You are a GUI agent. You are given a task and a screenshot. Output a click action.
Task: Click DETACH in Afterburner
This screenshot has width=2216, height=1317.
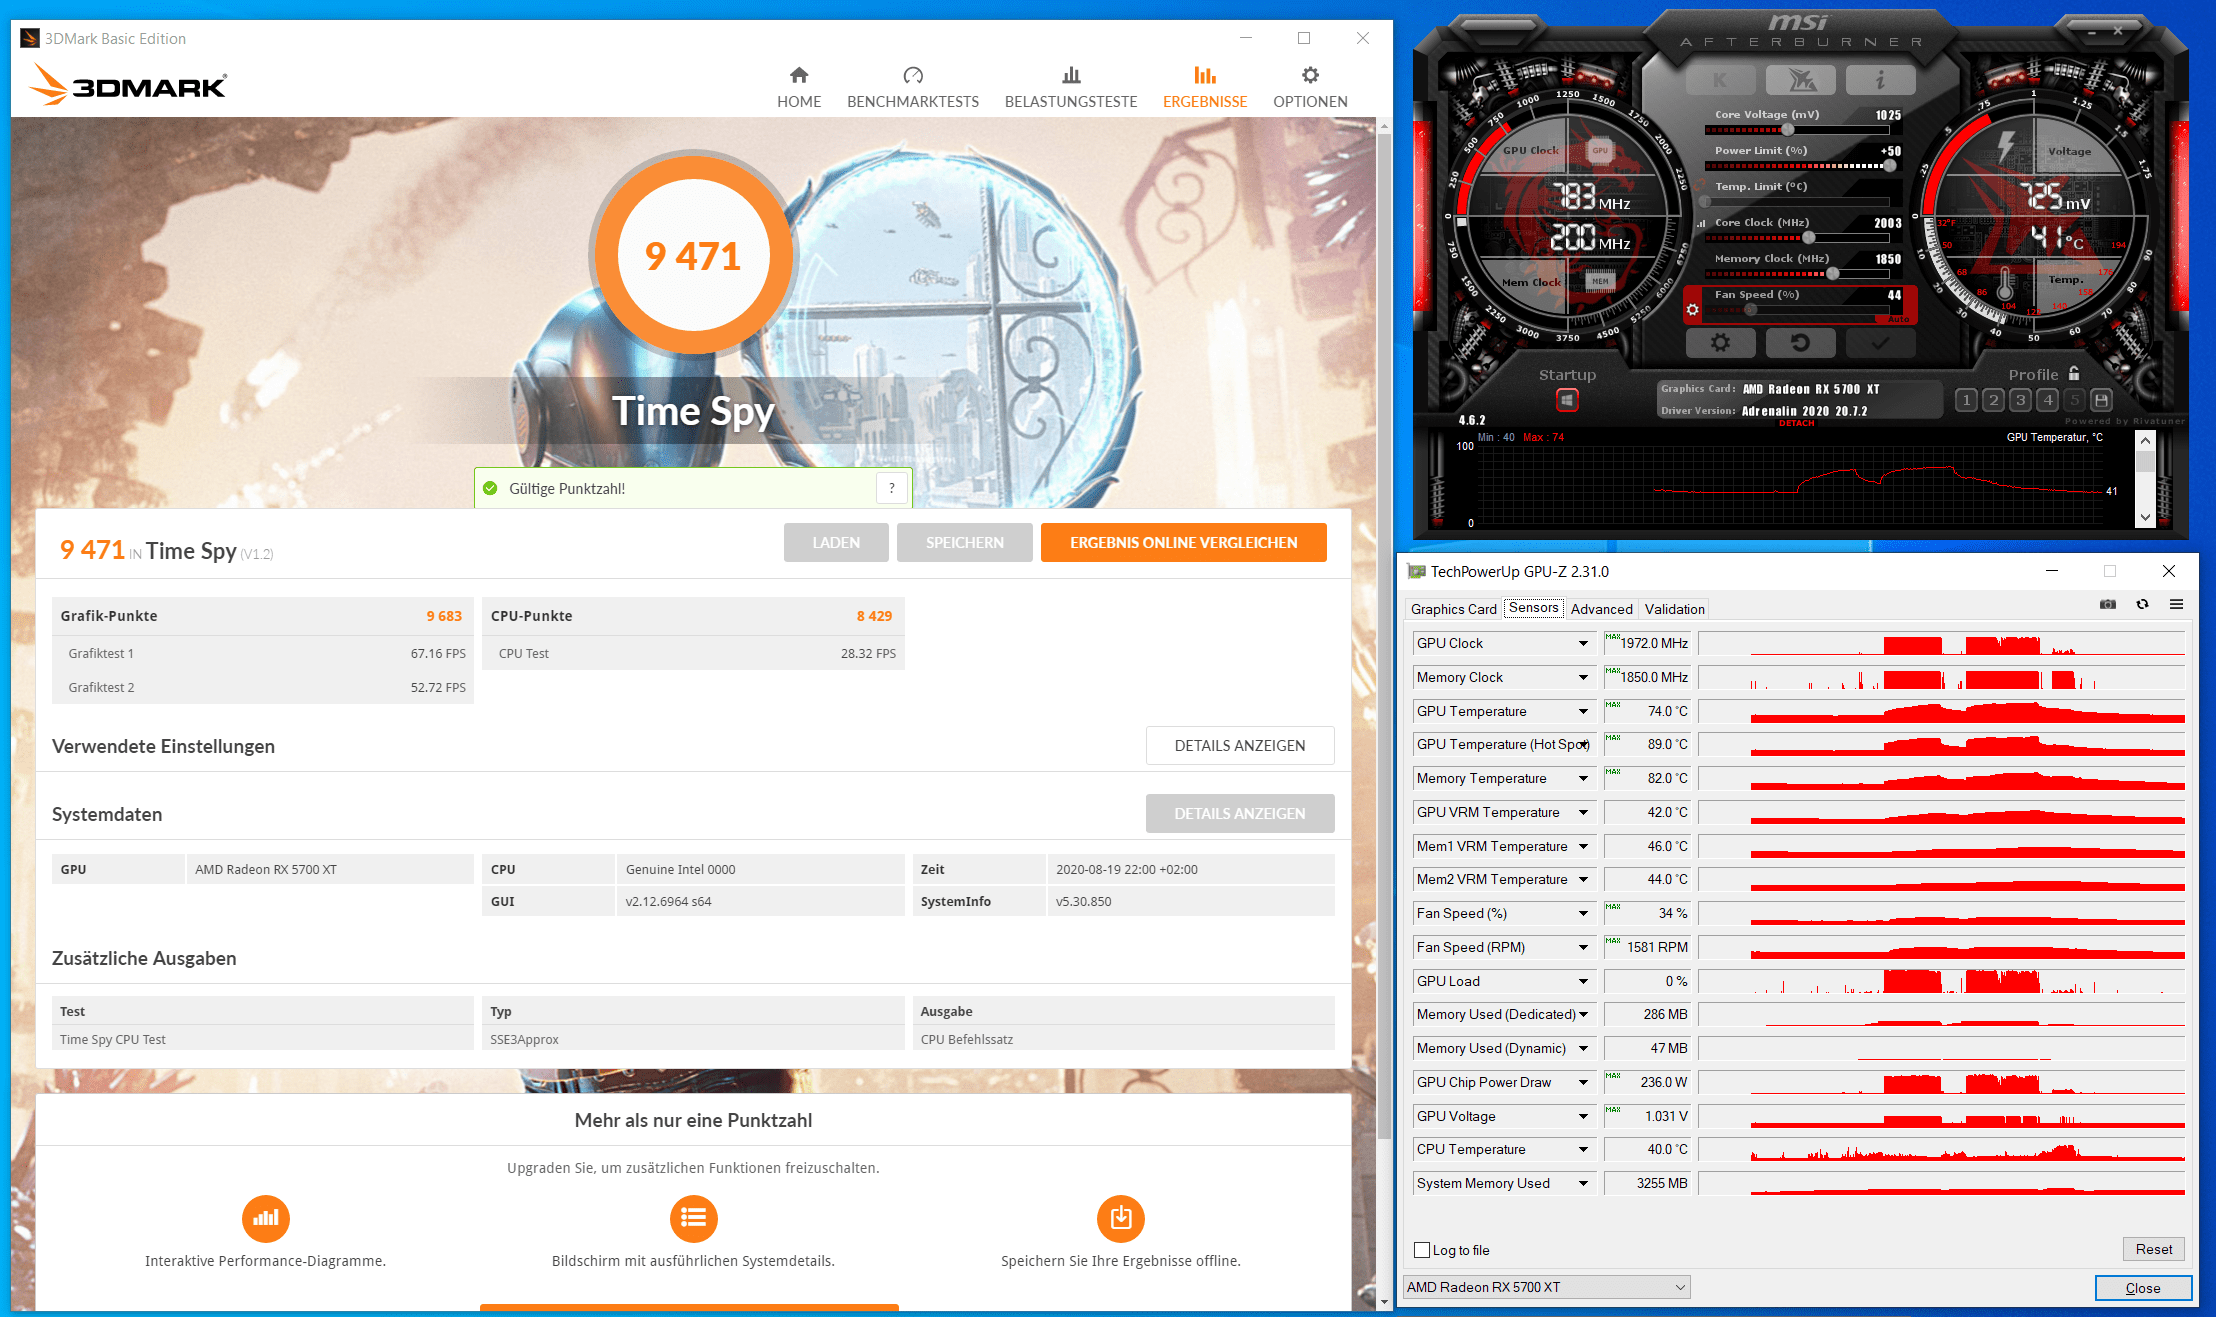tap(1796, 423)
